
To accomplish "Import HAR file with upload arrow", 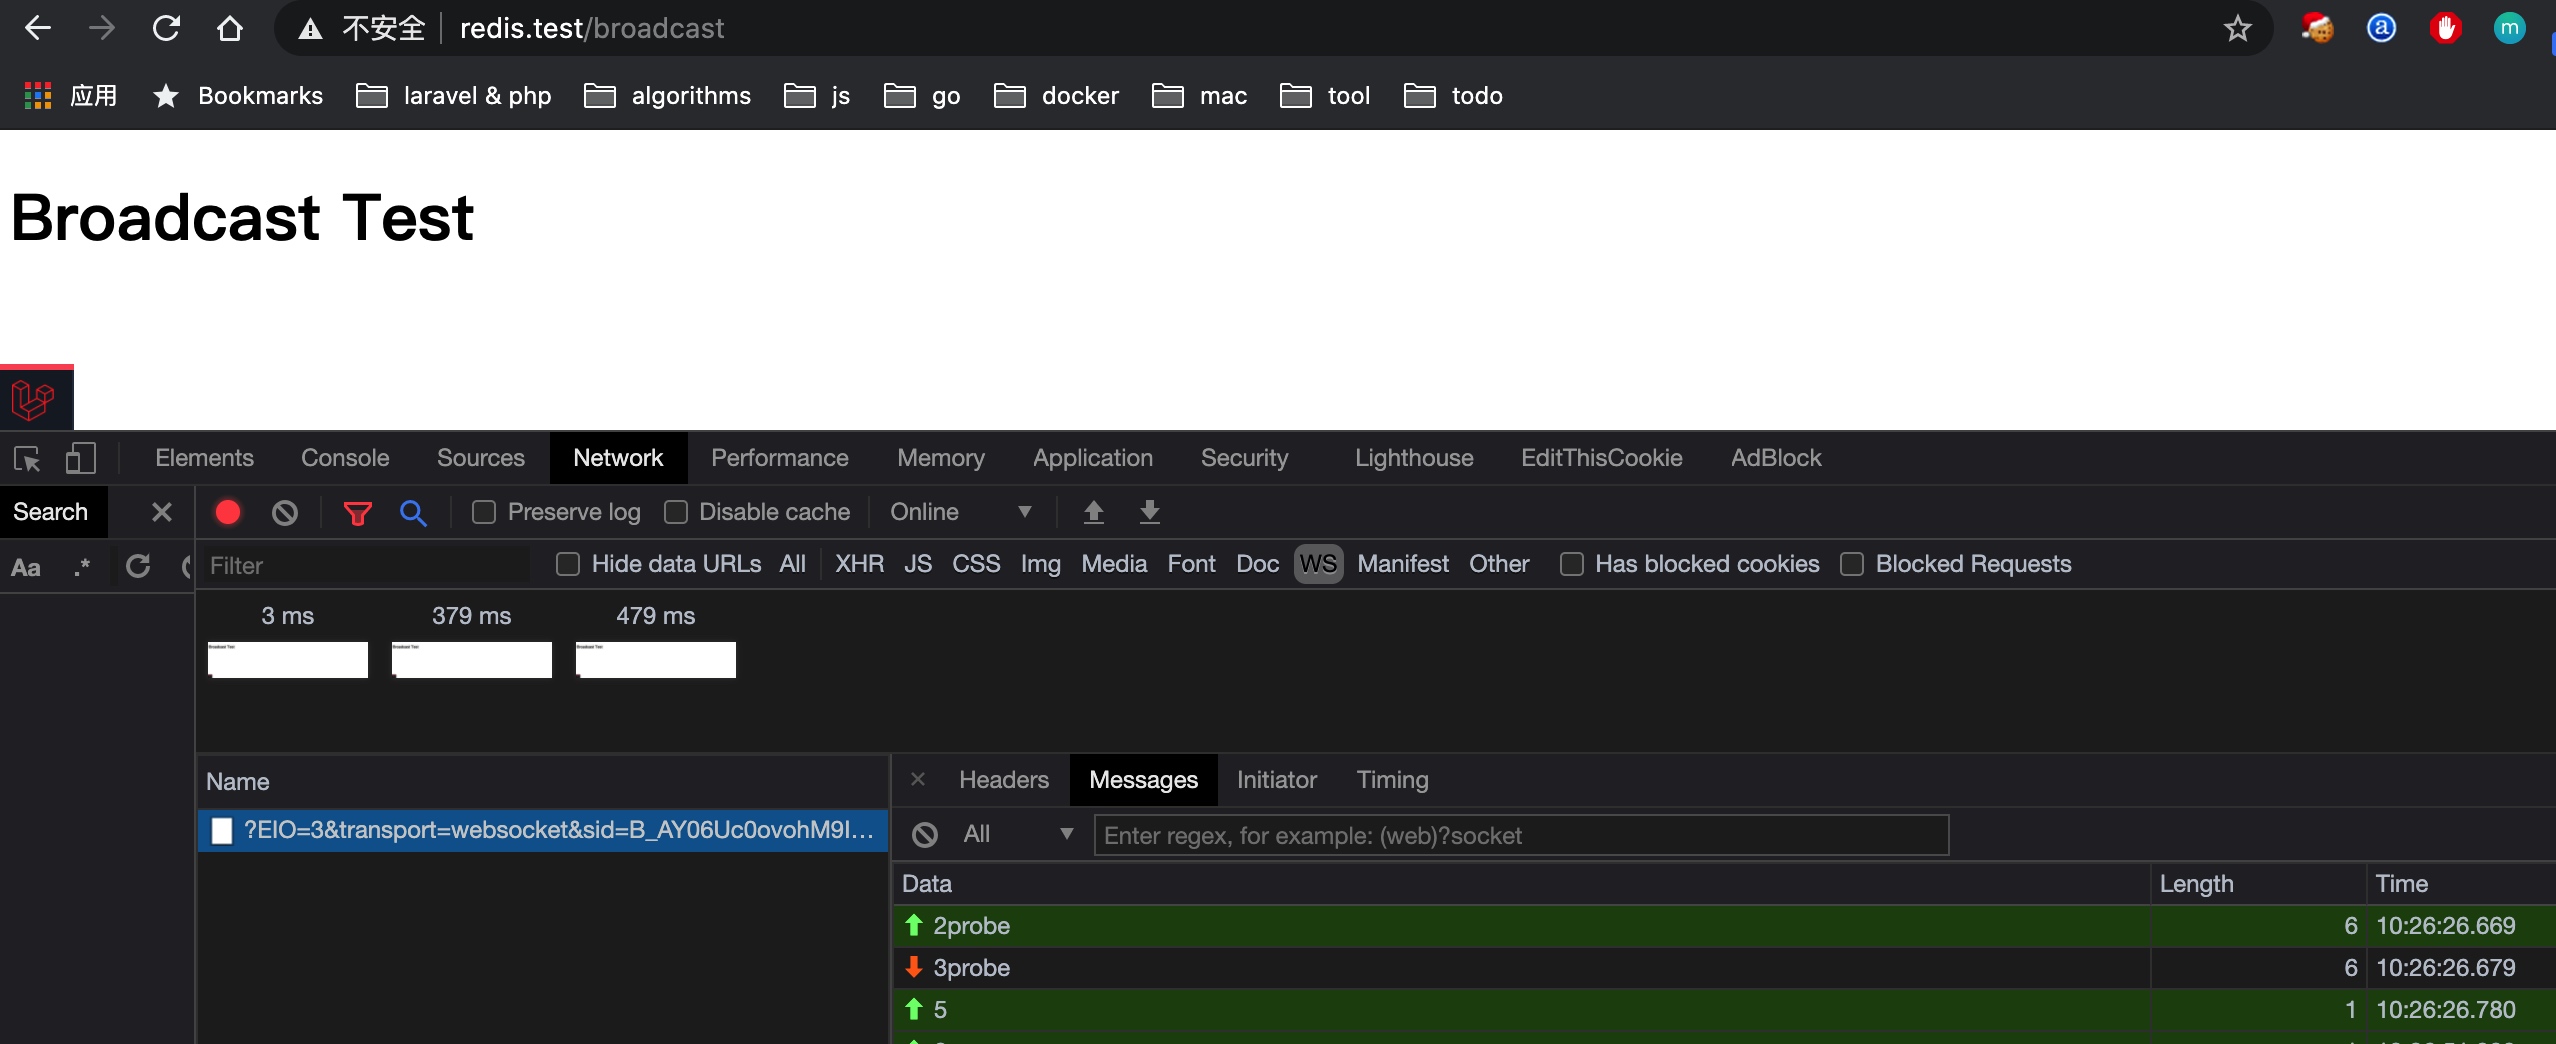I will click(x=1094, y=512).
